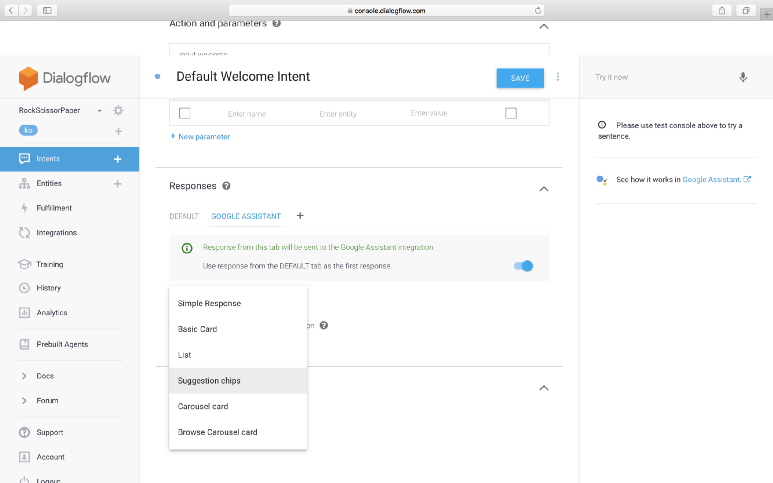Click the plus icon next to Entities

(x=117, y=184)
